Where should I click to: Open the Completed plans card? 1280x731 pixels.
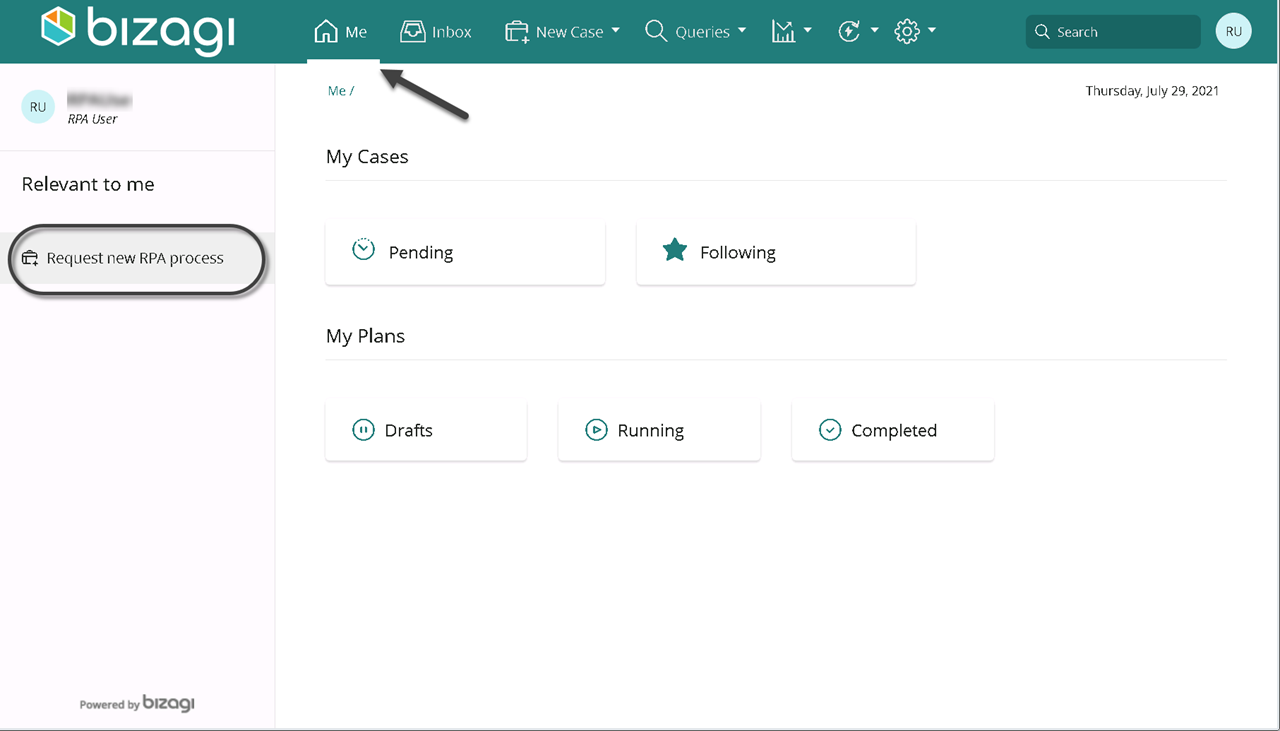[x=893, y=430]
